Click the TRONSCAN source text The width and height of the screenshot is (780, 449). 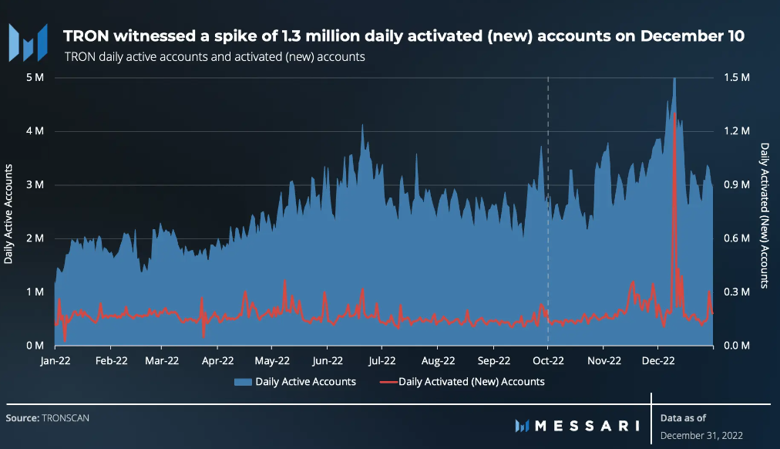(66, 418)
